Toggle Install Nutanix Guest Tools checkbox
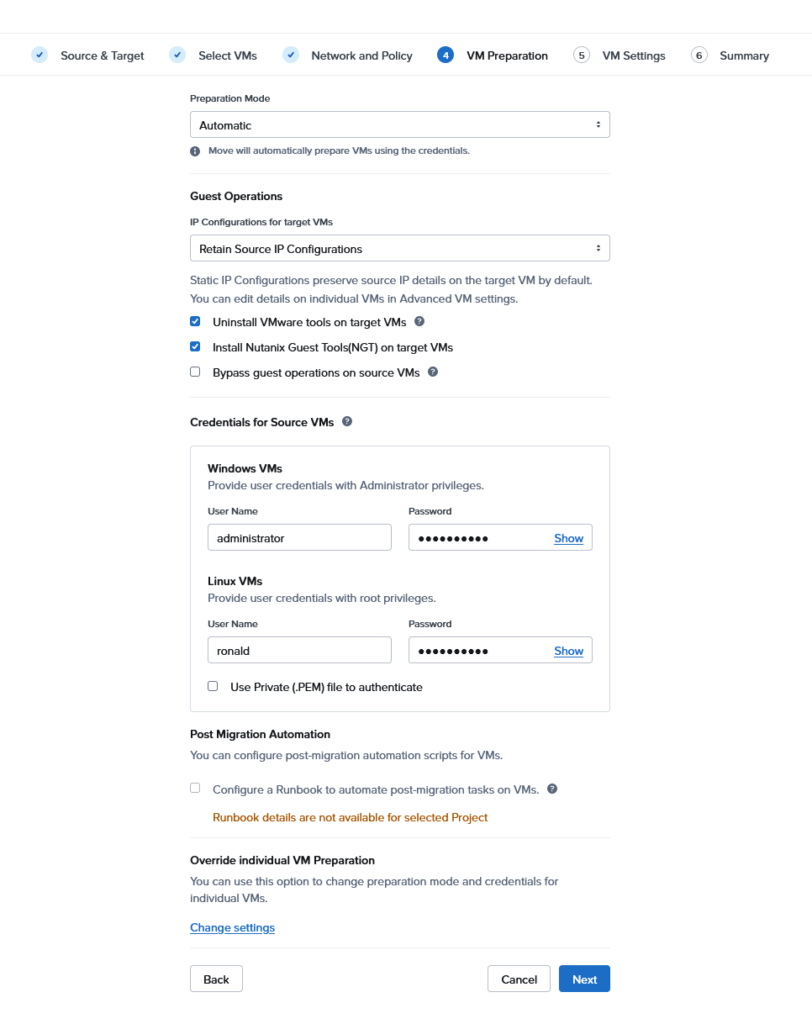 (195, 347)
